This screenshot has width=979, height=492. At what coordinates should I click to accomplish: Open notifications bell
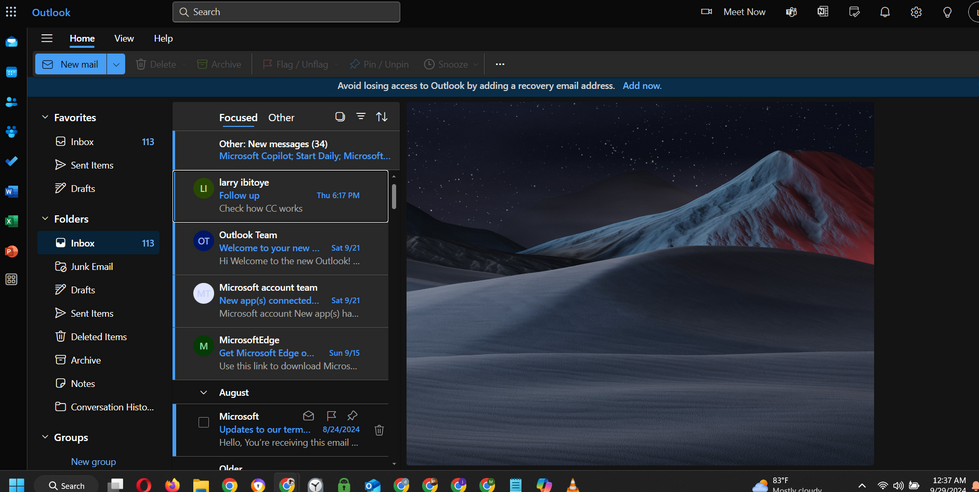[x=885, y=12]
